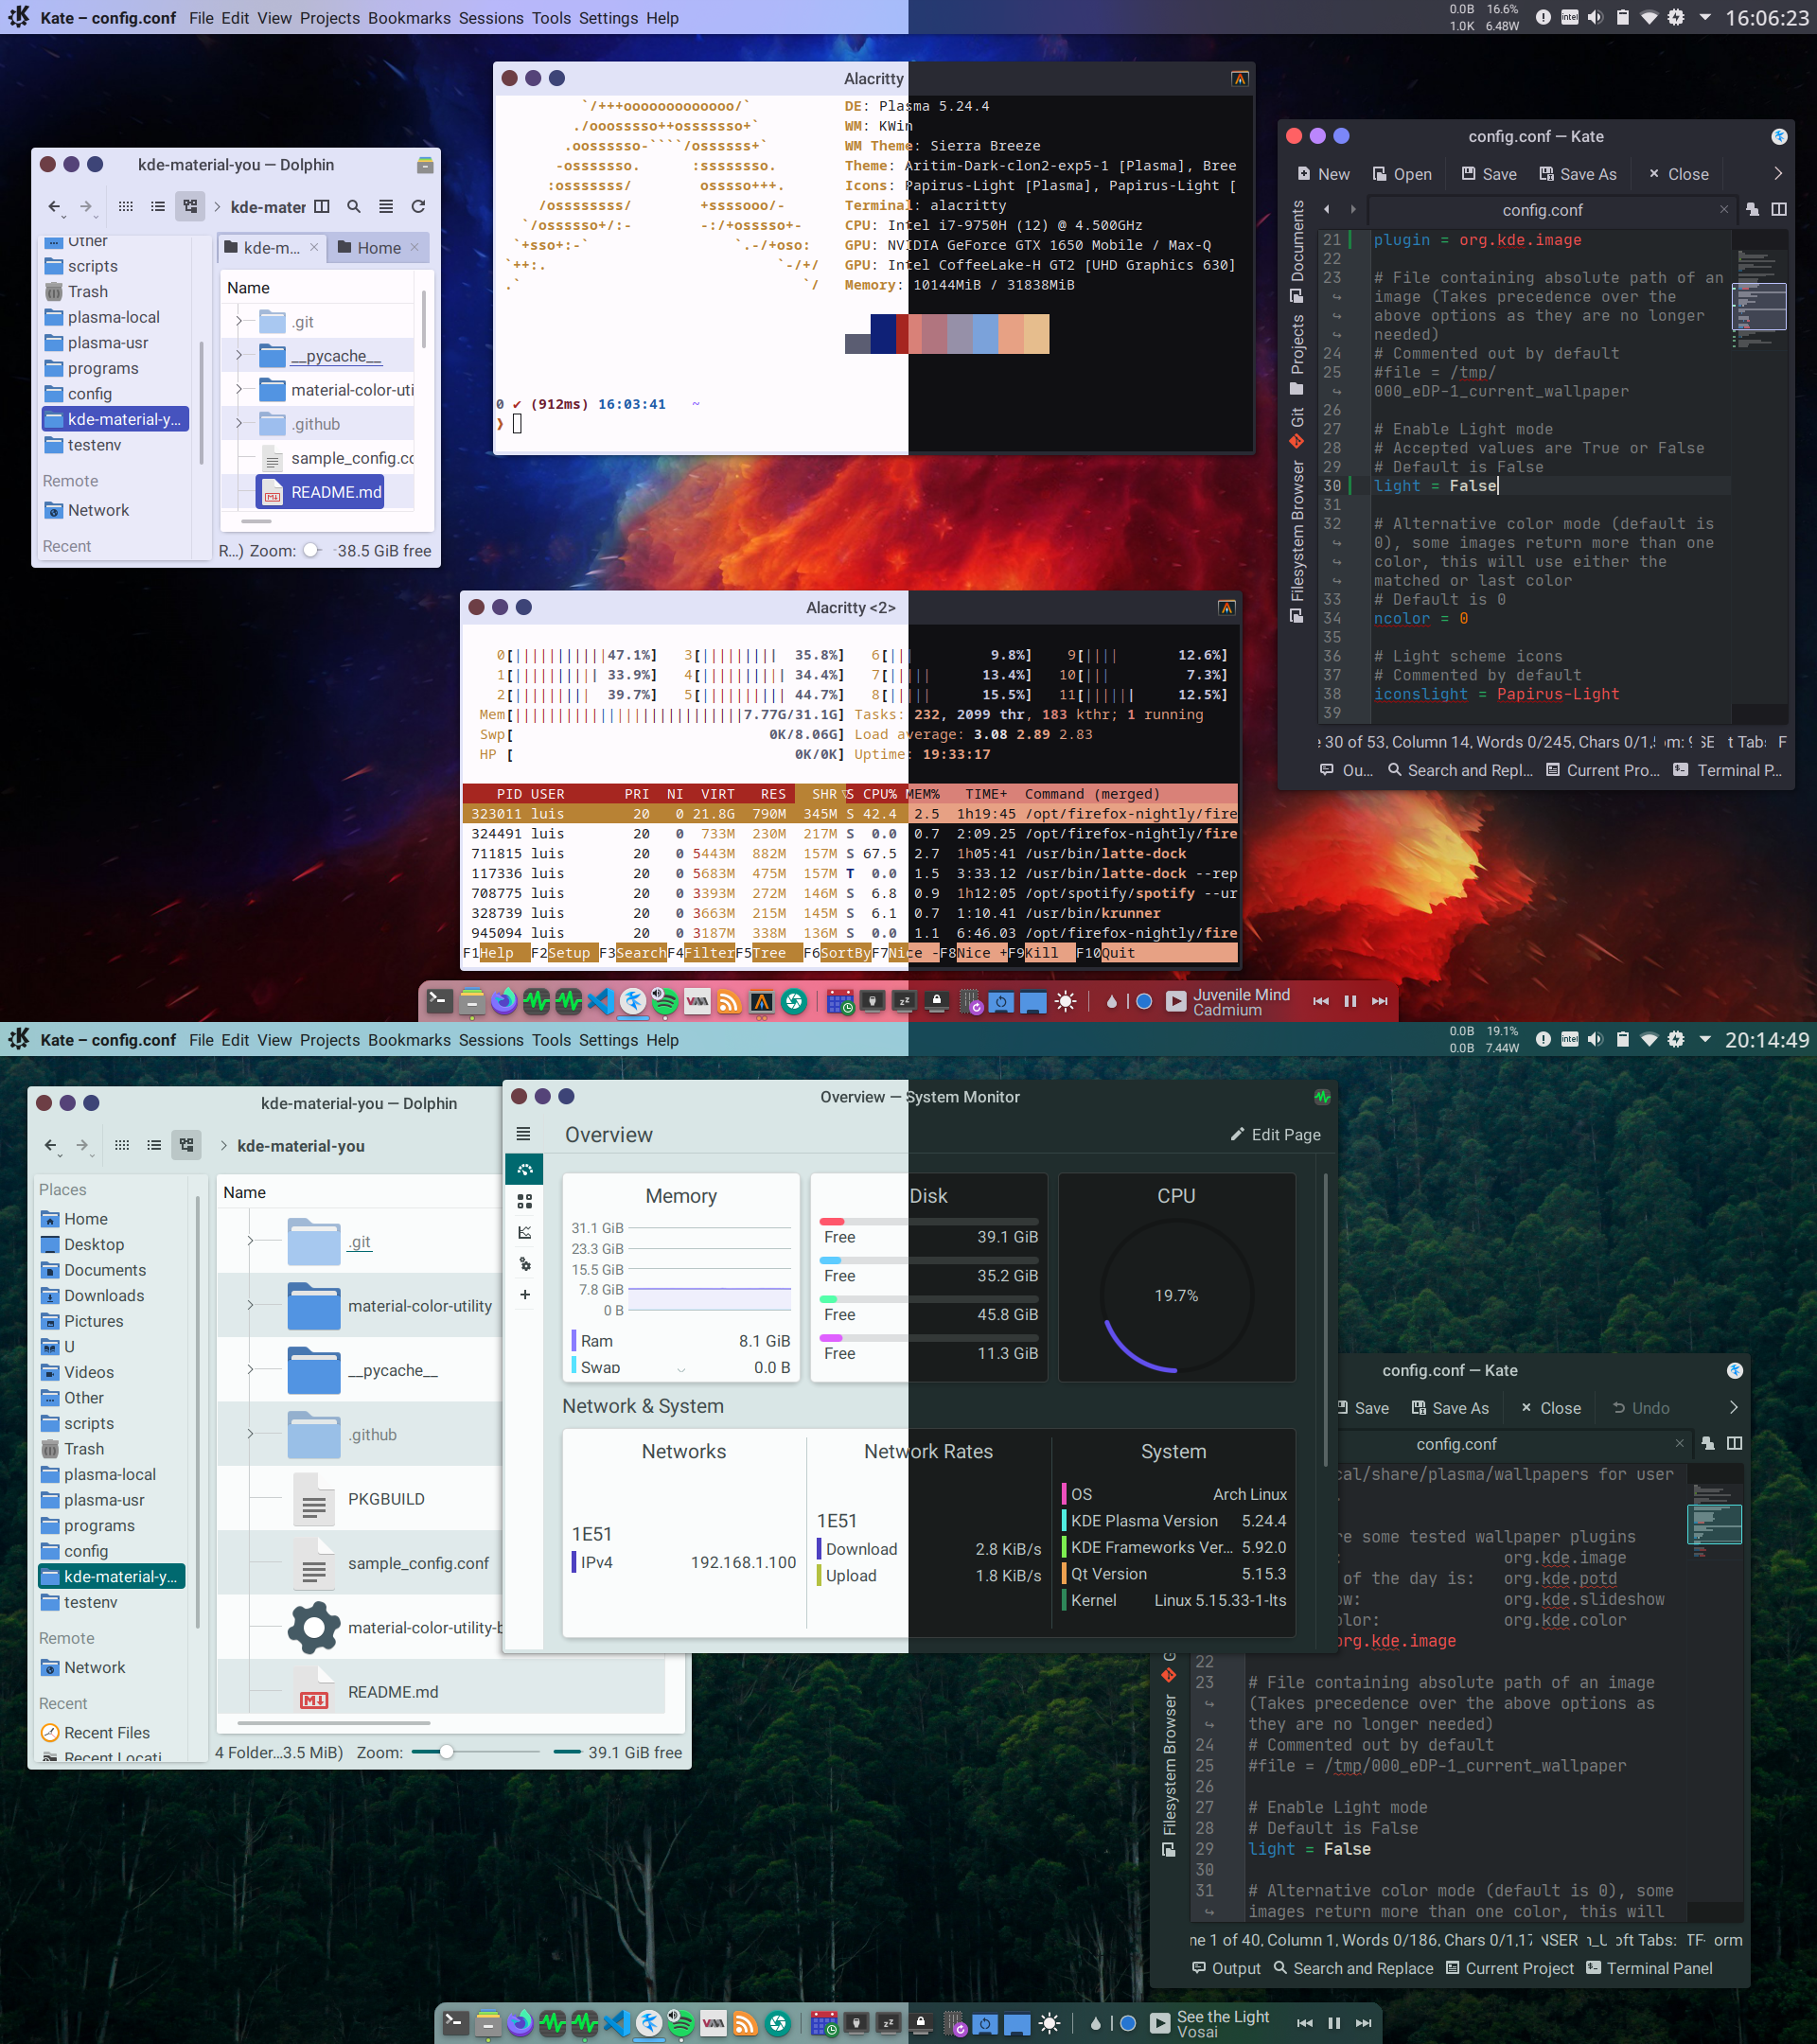Show more toolbar items after Close in upper Kate
This screenshot has height=2044, width=1817.
click(x=1777, y=173)
